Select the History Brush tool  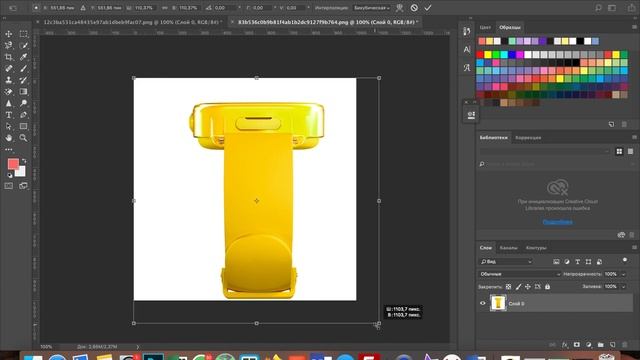coord(24,80)
